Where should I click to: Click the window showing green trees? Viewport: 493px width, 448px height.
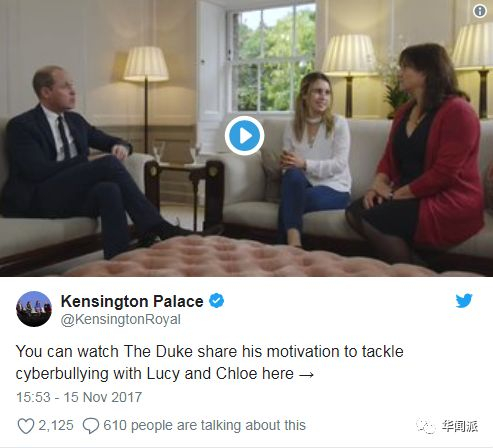coord(272,58)
